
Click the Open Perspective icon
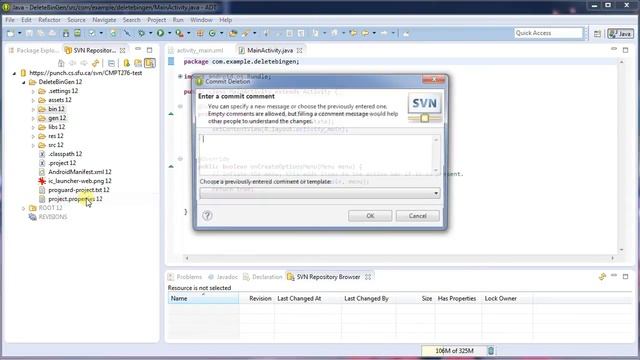(x=597, y=34)
